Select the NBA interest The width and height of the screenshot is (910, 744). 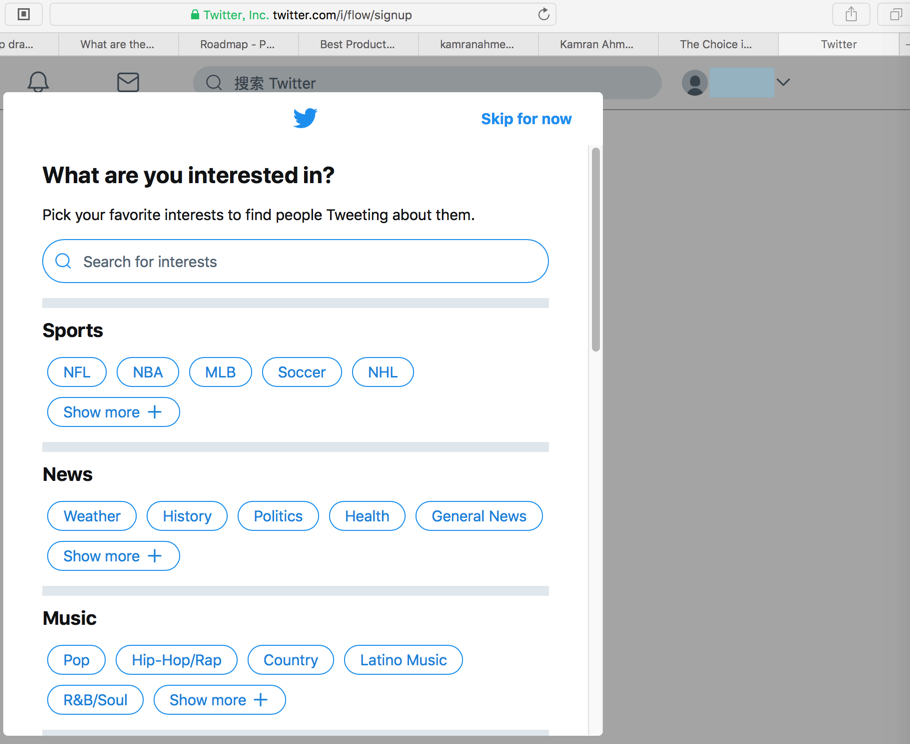[147, 372]
